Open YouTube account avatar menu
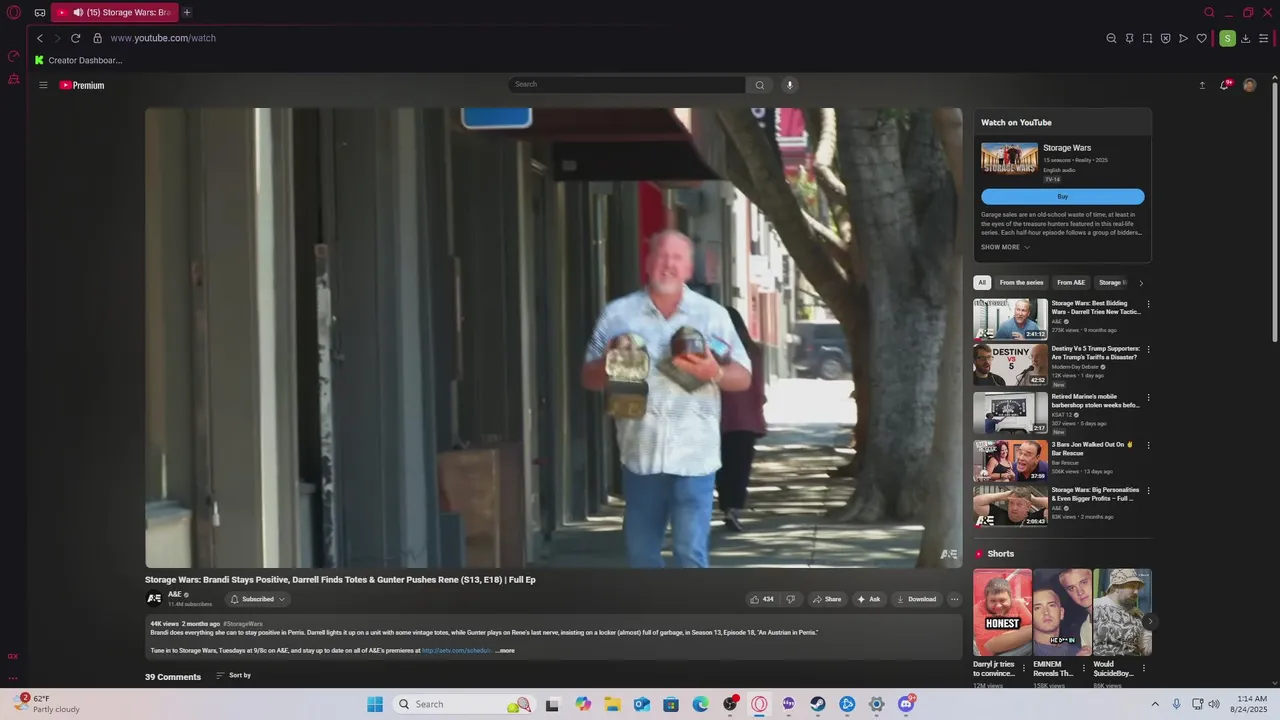The image size is (1280, 720). [1249, 85]
